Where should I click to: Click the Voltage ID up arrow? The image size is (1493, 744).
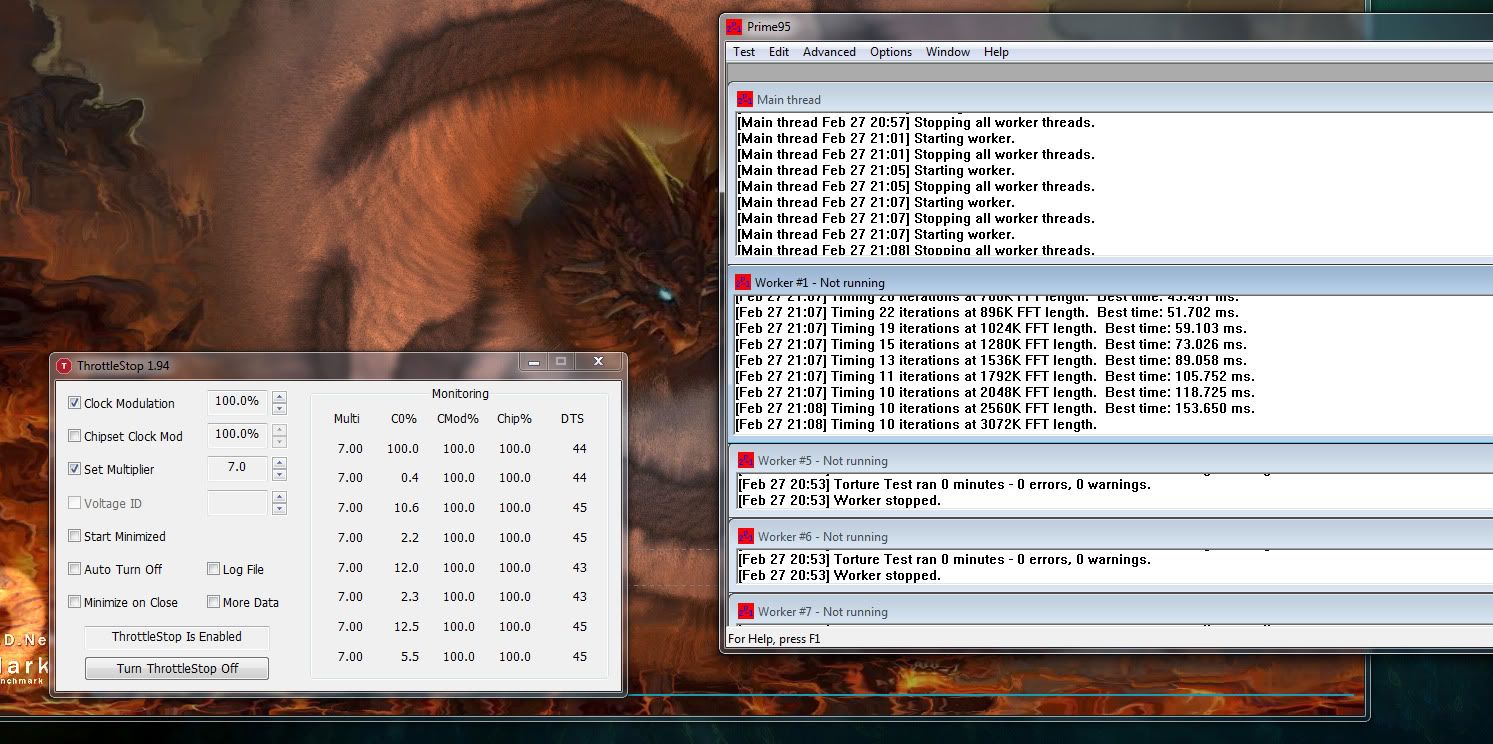279,497
